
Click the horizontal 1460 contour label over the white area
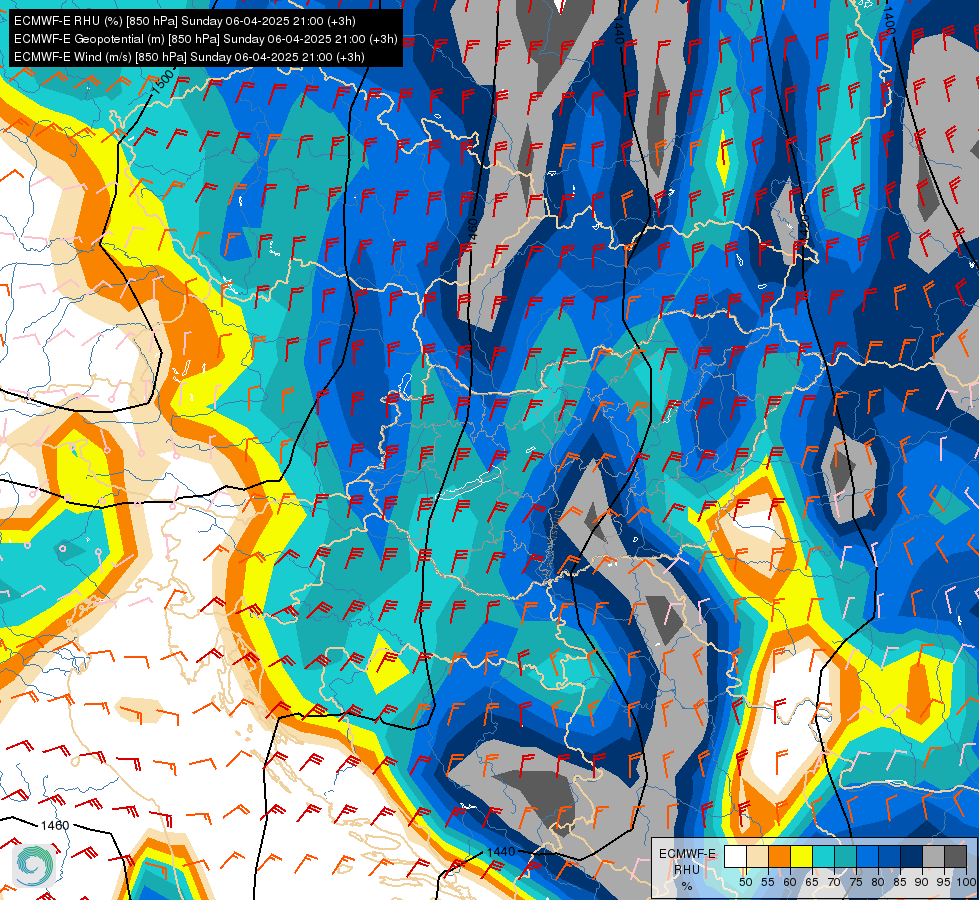point(55,825)
